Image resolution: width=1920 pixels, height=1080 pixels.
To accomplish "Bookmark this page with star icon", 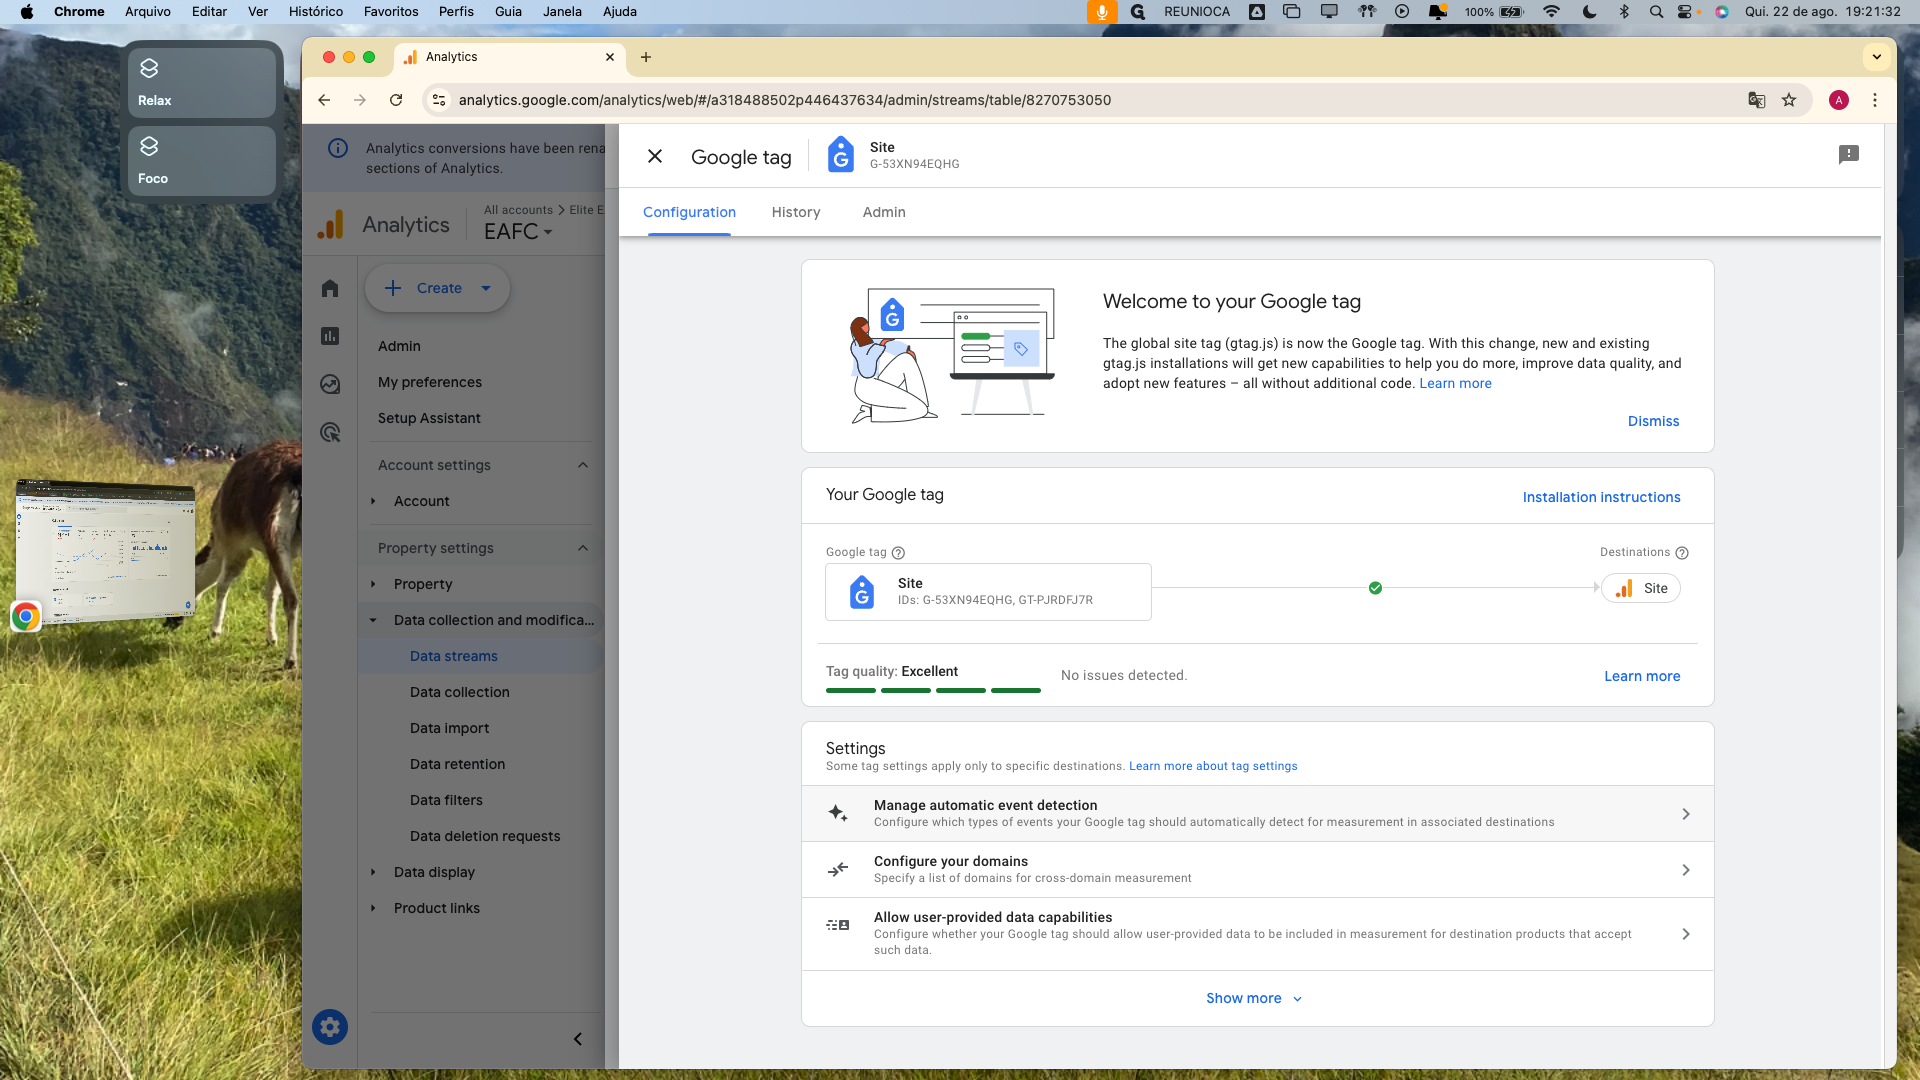I will (1789, 100).
